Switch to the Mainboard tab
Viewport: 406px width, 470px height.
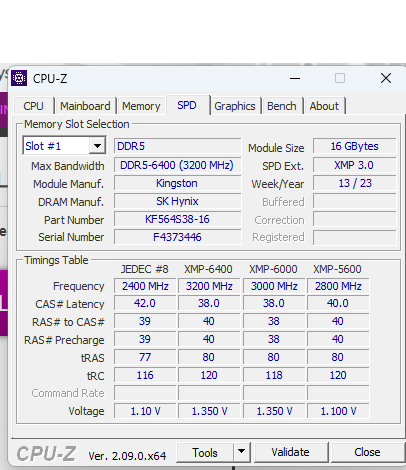pos(85,106)
